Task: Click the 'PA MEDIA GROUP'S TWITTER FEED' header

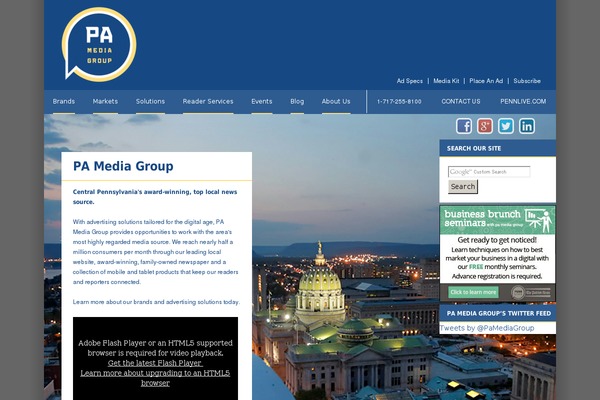Action: pyautogui.click(x=499, y=313)
